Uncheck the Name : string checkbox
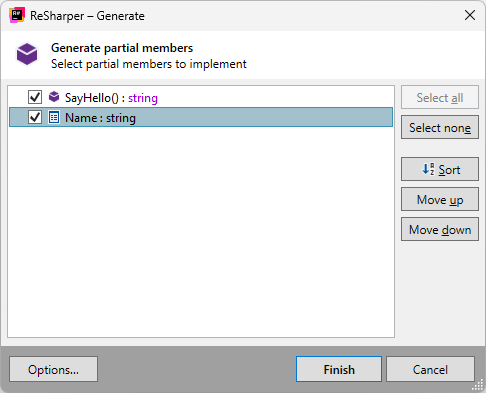 coord(35,117)
